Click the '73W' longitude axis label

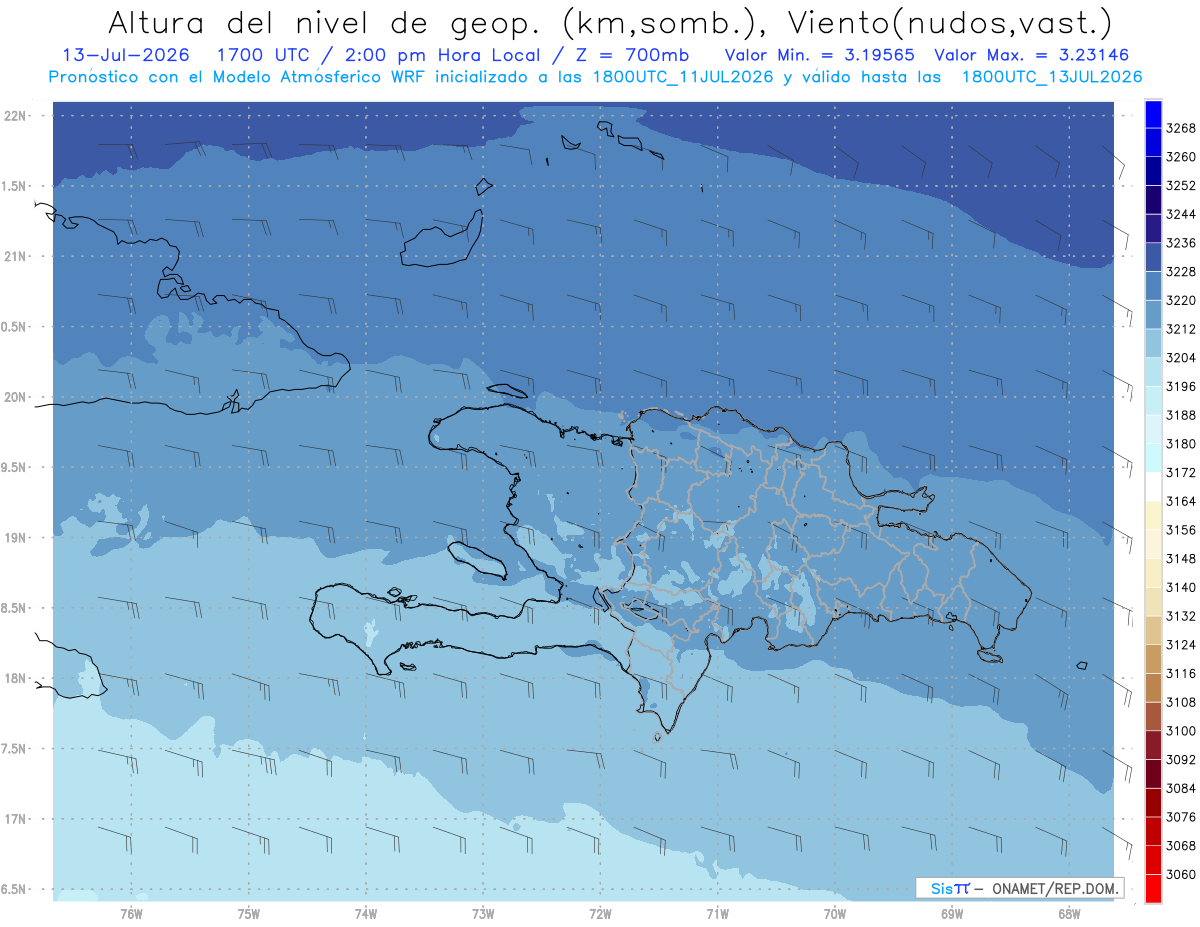(x=483, y=914)
